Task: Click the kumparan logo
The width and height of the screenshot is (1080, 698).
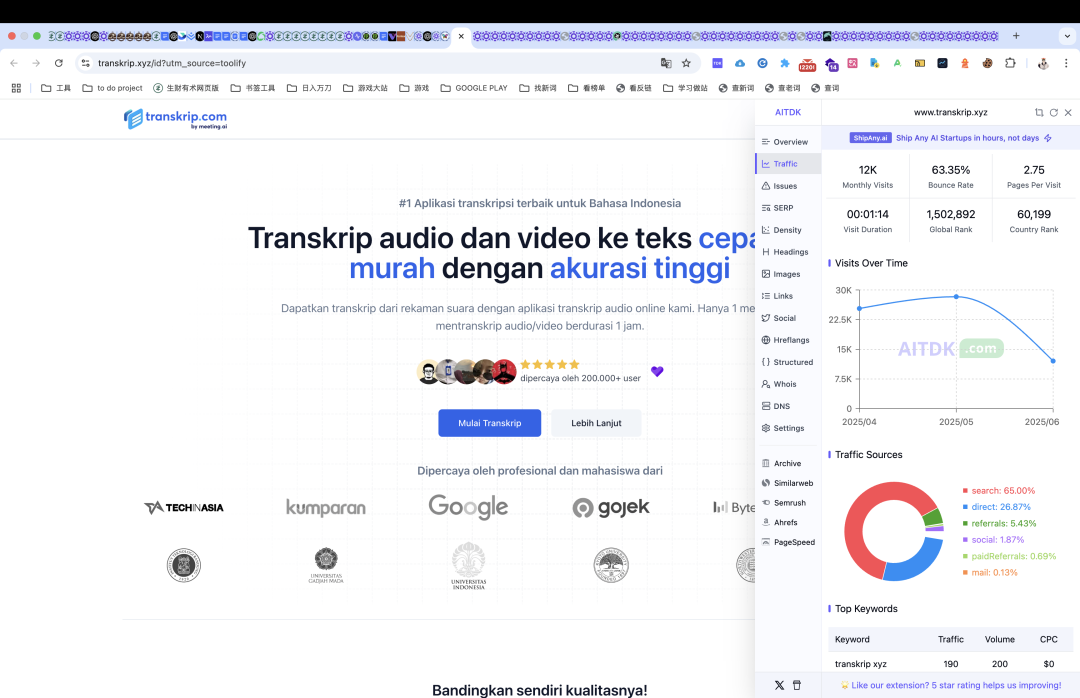Action: coord(326,508)
